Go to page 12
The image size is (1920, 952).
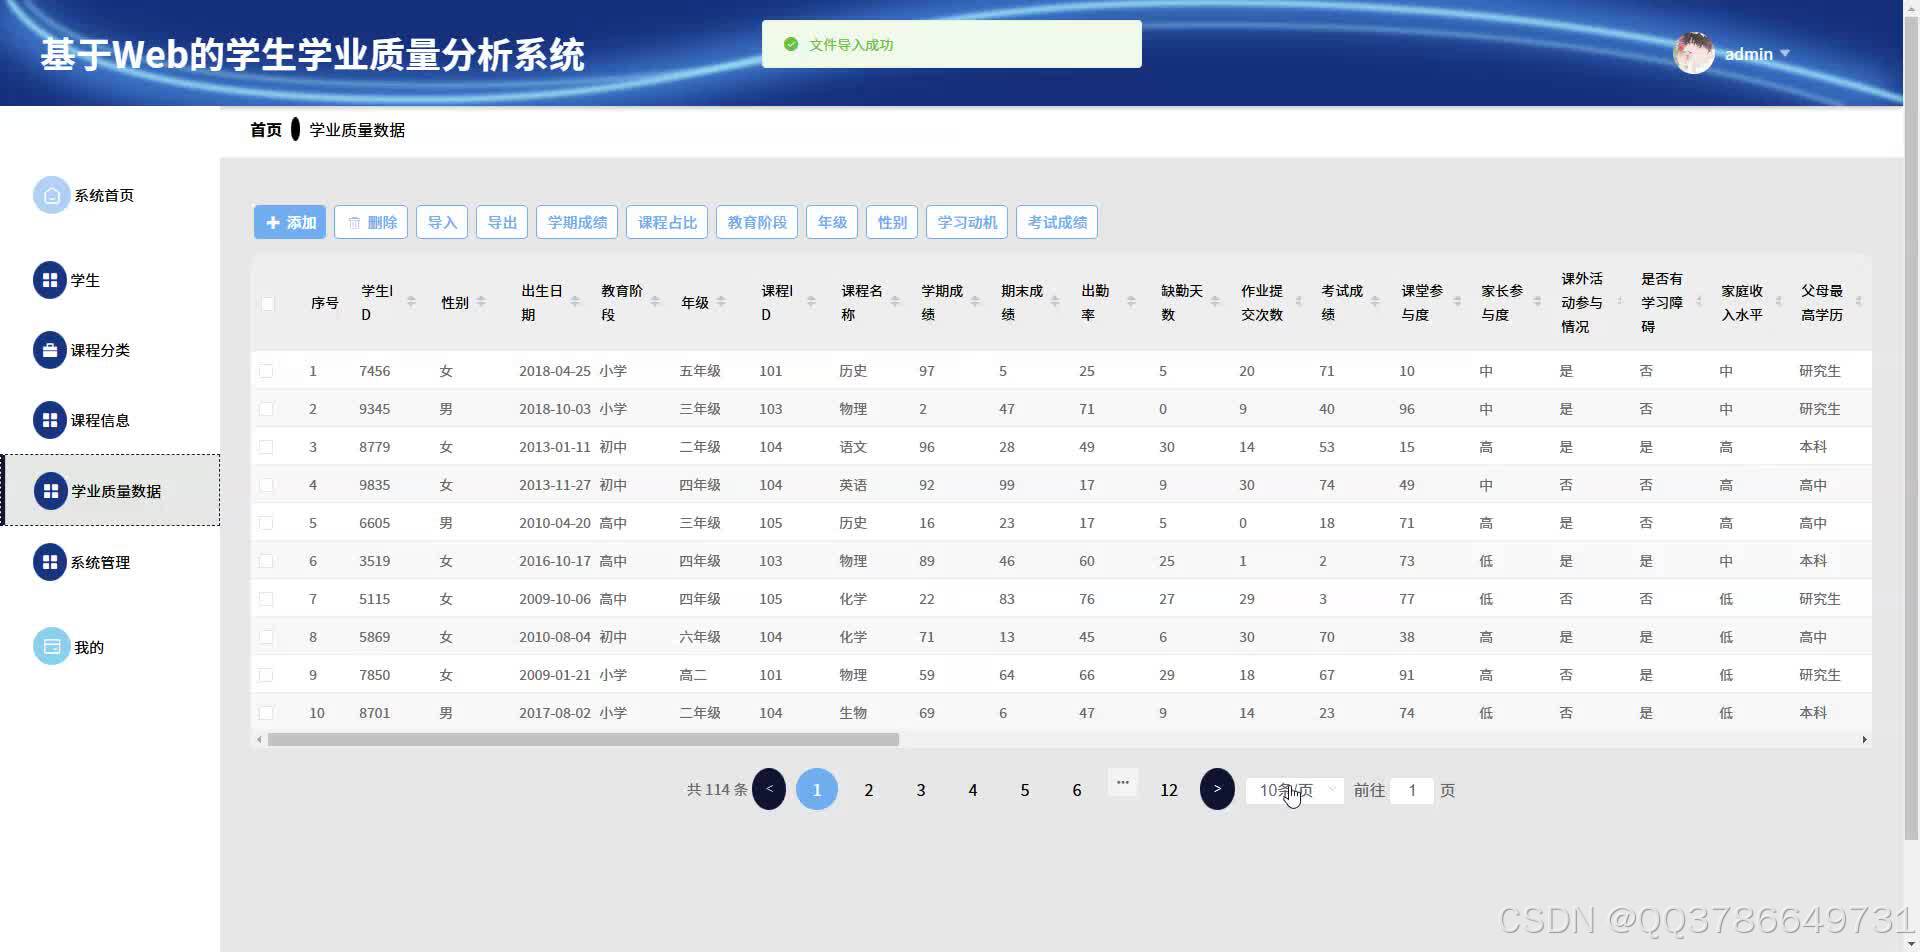pos(1169,790)
